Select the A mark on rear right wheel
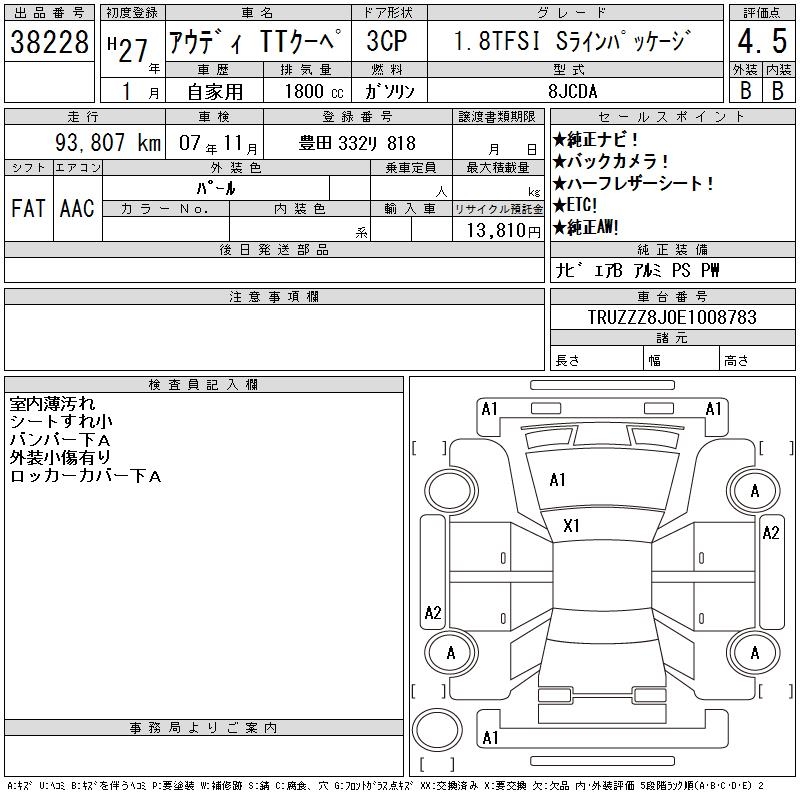The image size is (800, 800). 755,653
